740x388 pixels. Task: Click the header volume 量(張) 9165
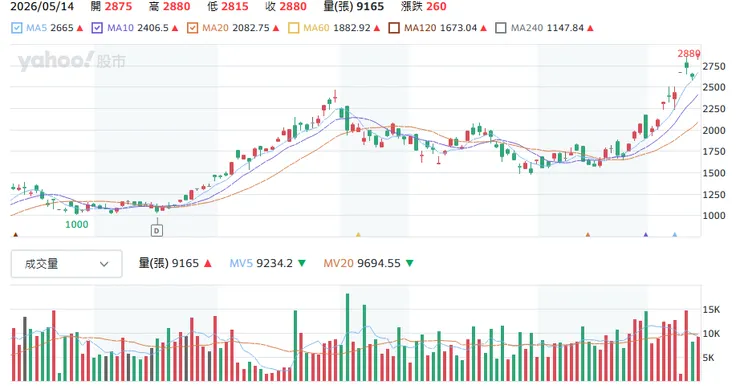coord(353,7)
